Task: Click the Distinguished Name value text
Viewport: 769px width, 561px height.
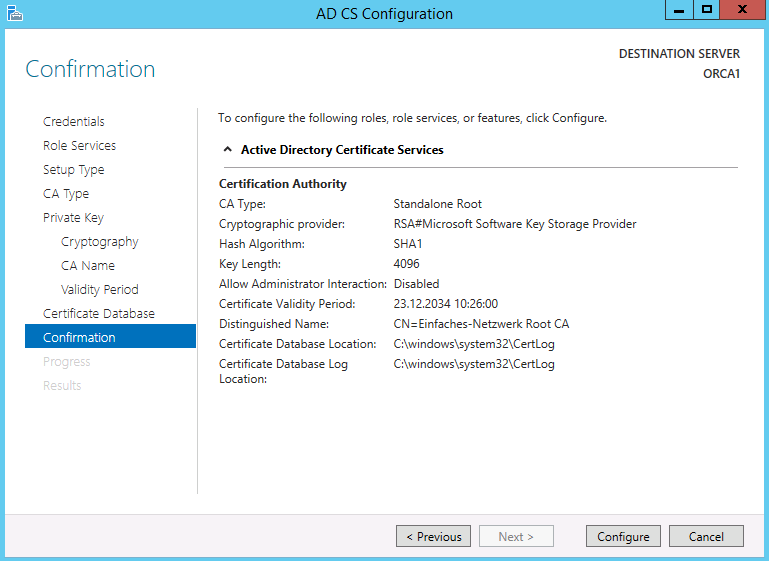Action: pos(481,324)
